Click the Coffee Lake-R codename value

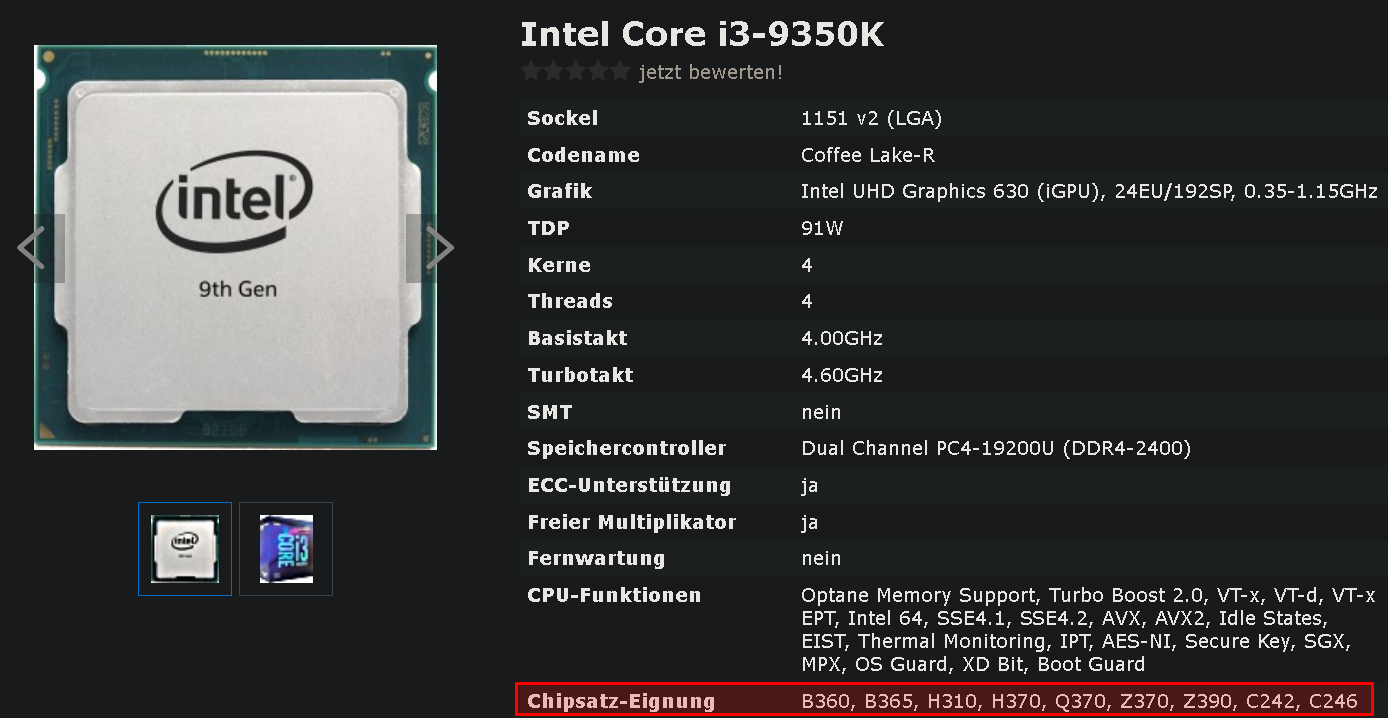click(x=868, y=155)
